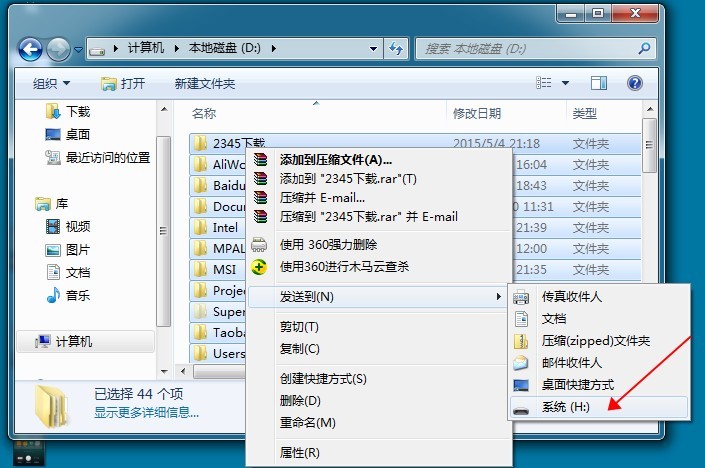705x468 pixels.
Task: Select 库 in the navigation pane
Action: pos(51,204)
